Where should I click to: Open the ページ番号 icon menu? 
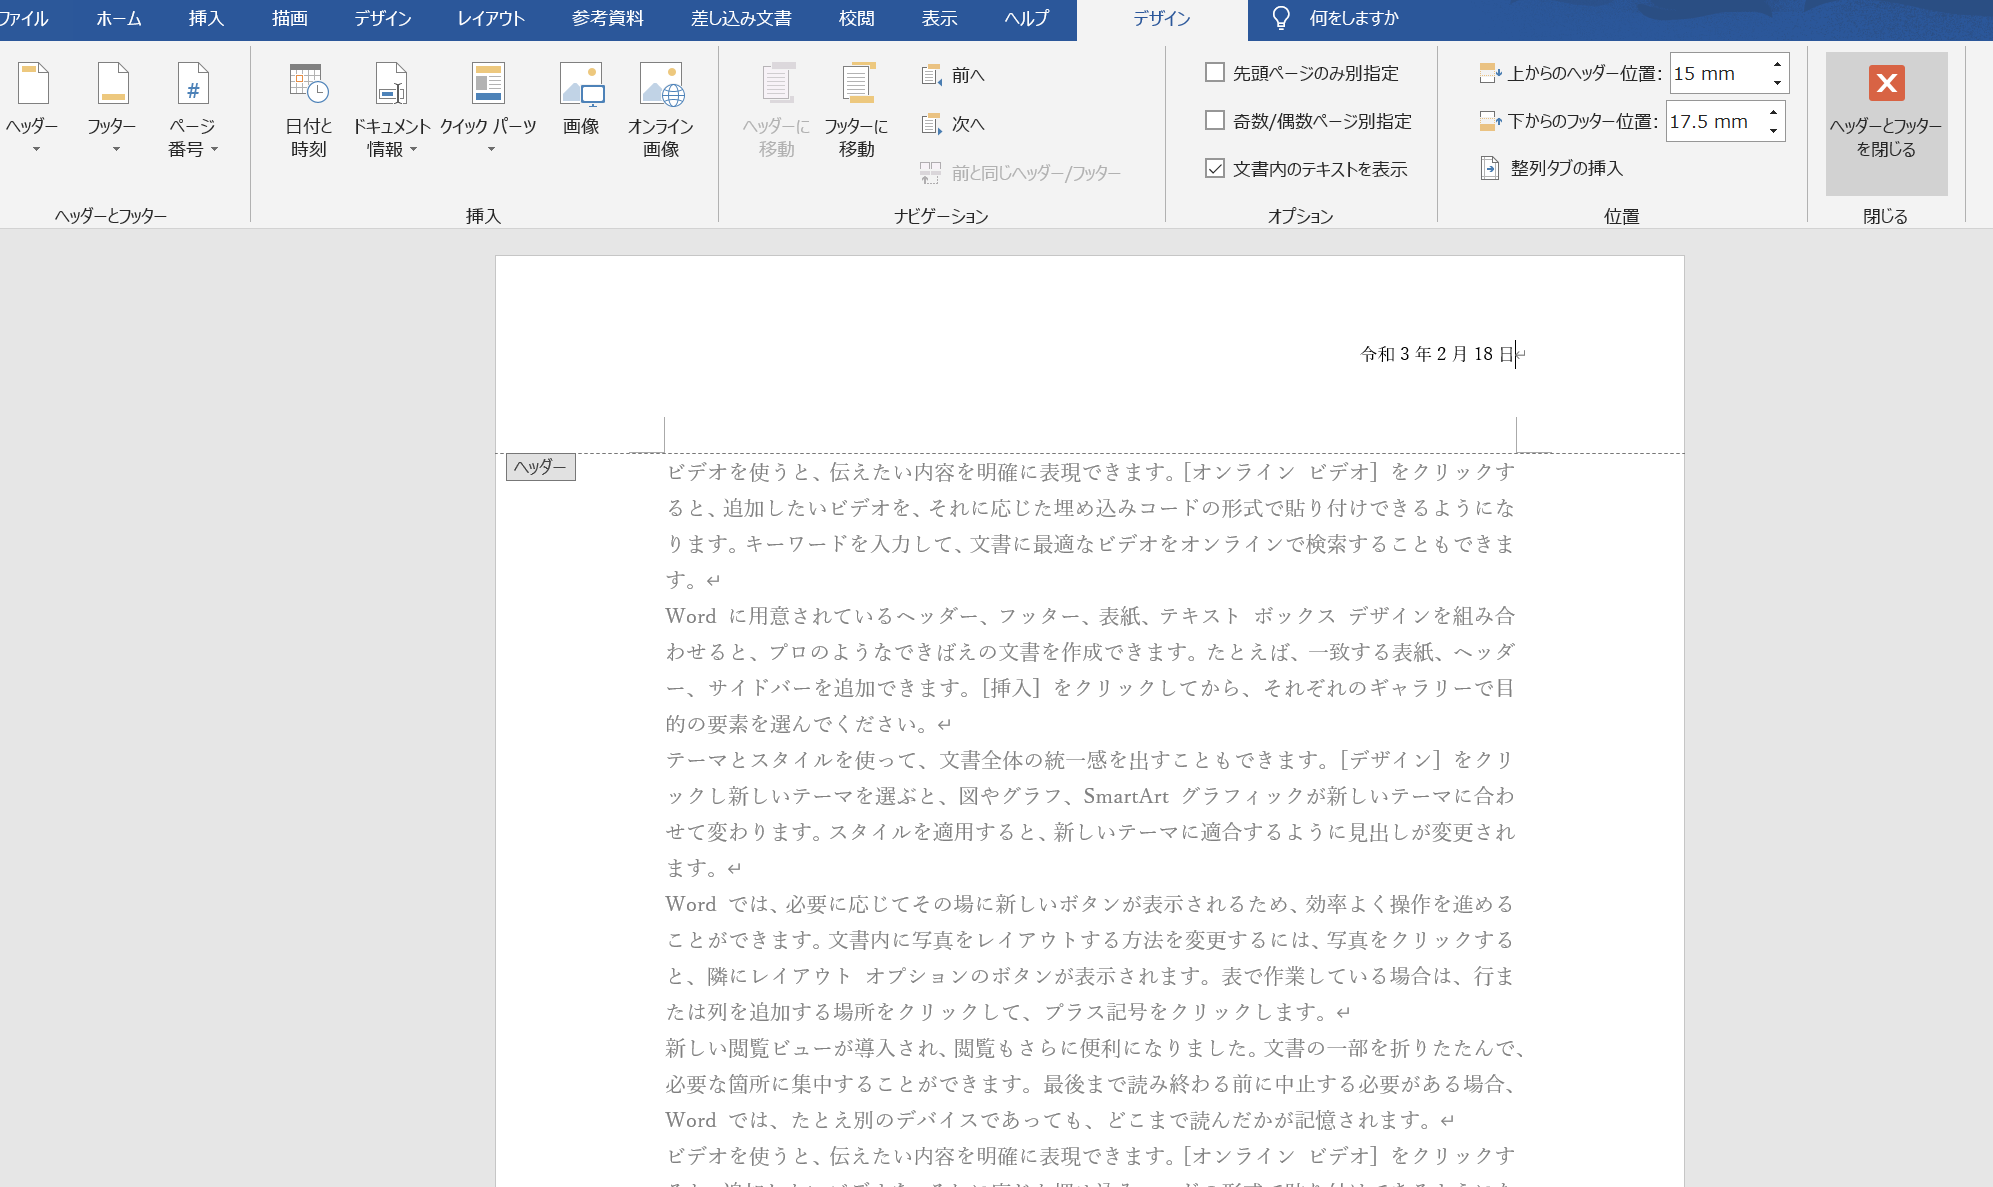click(x=193, y=84)
